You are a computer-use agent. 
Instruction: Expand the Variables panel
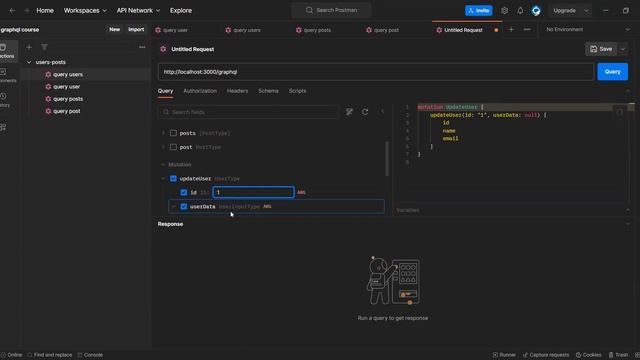pyautogui.click(x=628, y=210)
